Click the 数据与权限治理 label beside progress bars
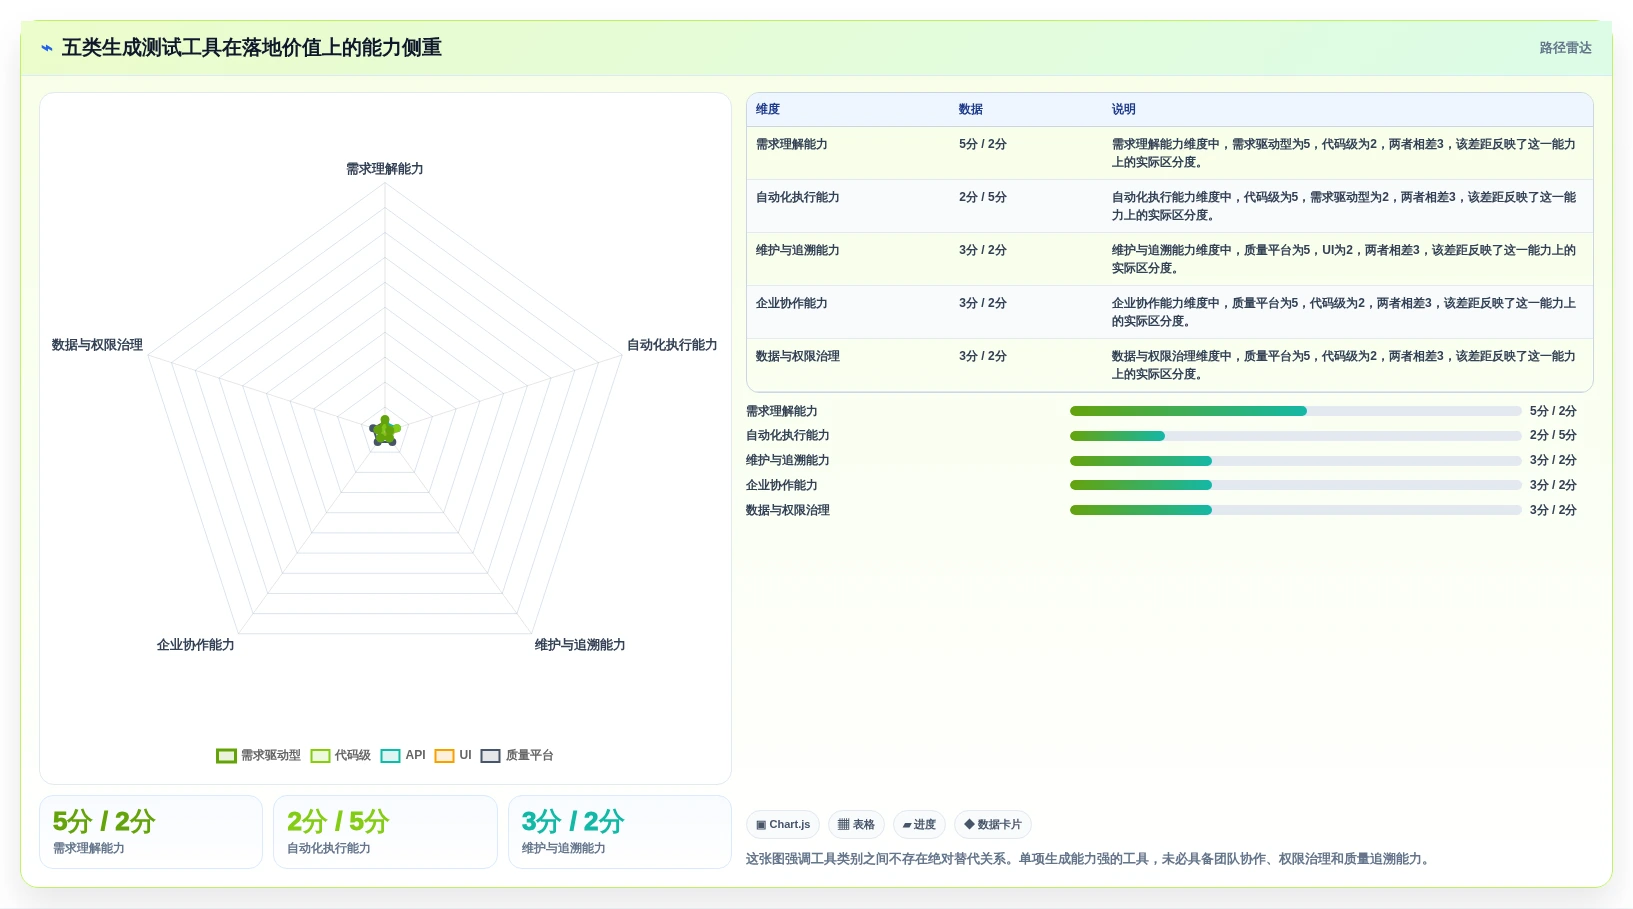Viewport: 1633px width, 909px height. (788, 510)
